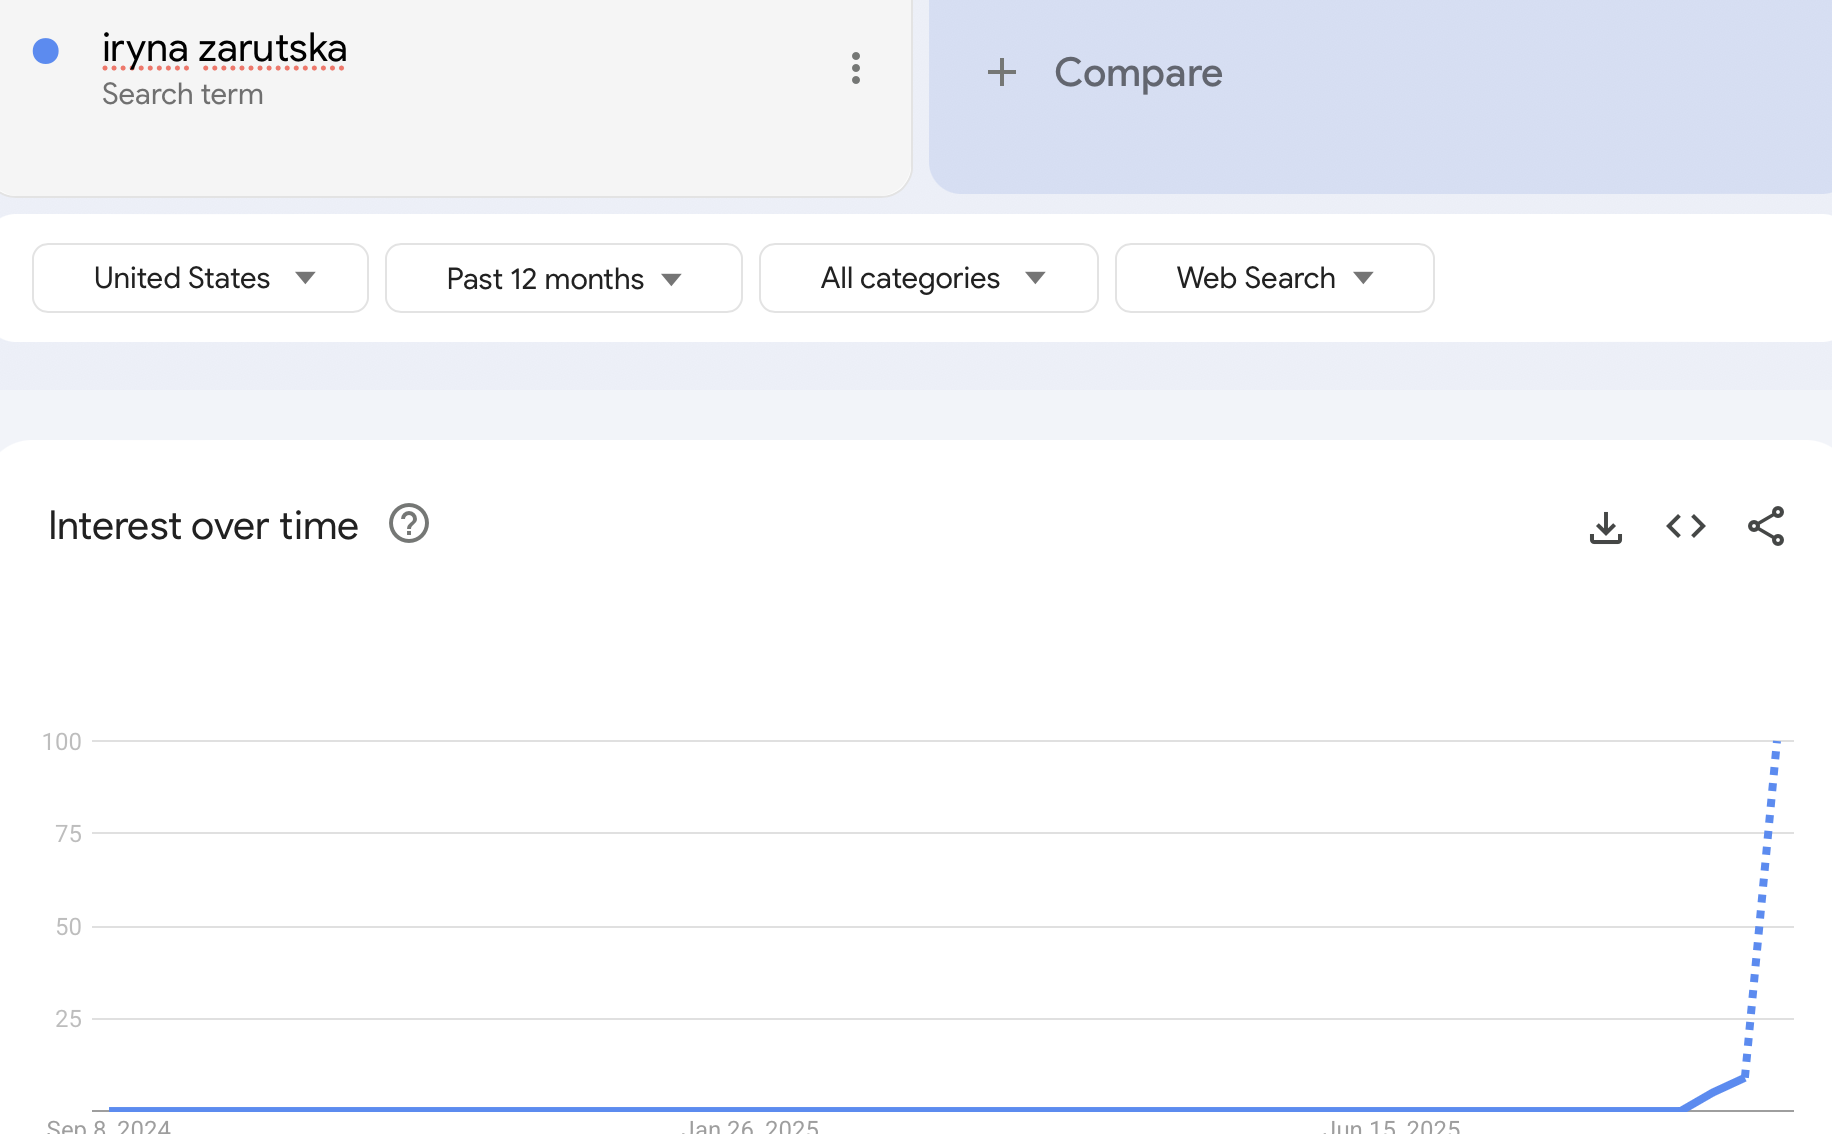Download the interest over time chart data
The height and width of the screenshot is (1134, 1832).
click(x=1605, y=527)
